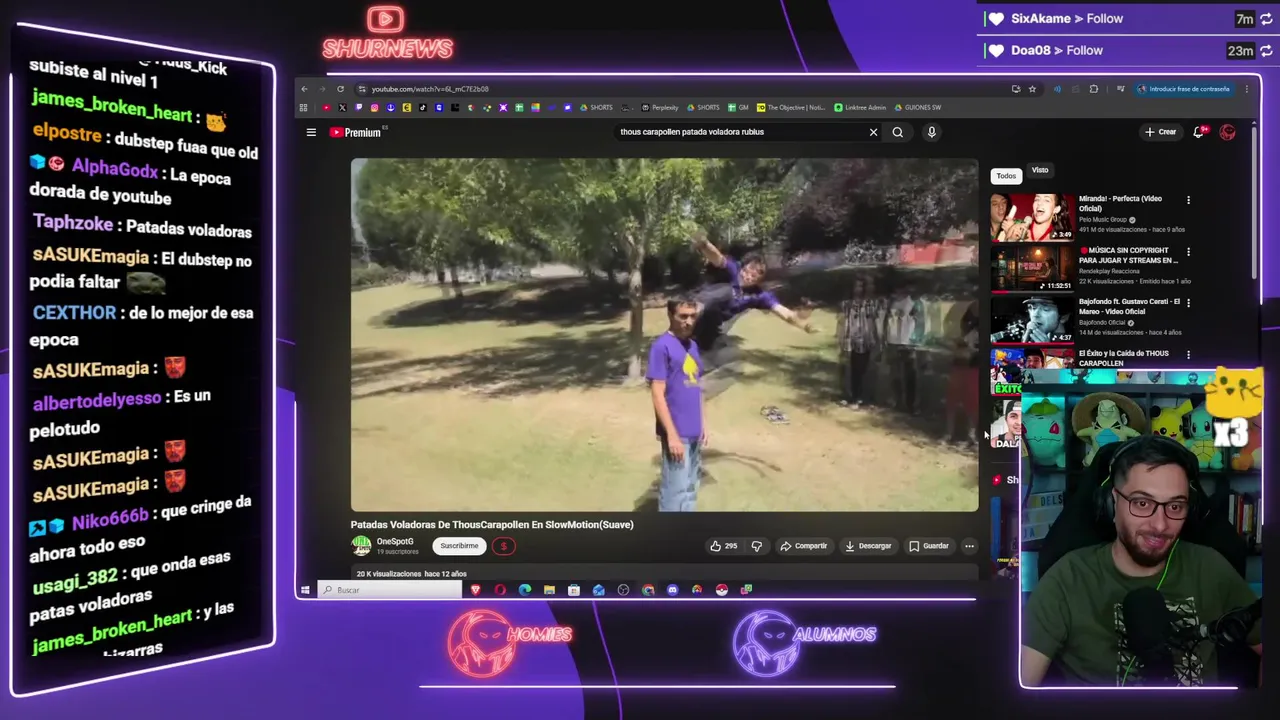This screenshot has height=720, width=1280.
Task: Open the Crear upload button
Action: click(x=1161, y=132)
